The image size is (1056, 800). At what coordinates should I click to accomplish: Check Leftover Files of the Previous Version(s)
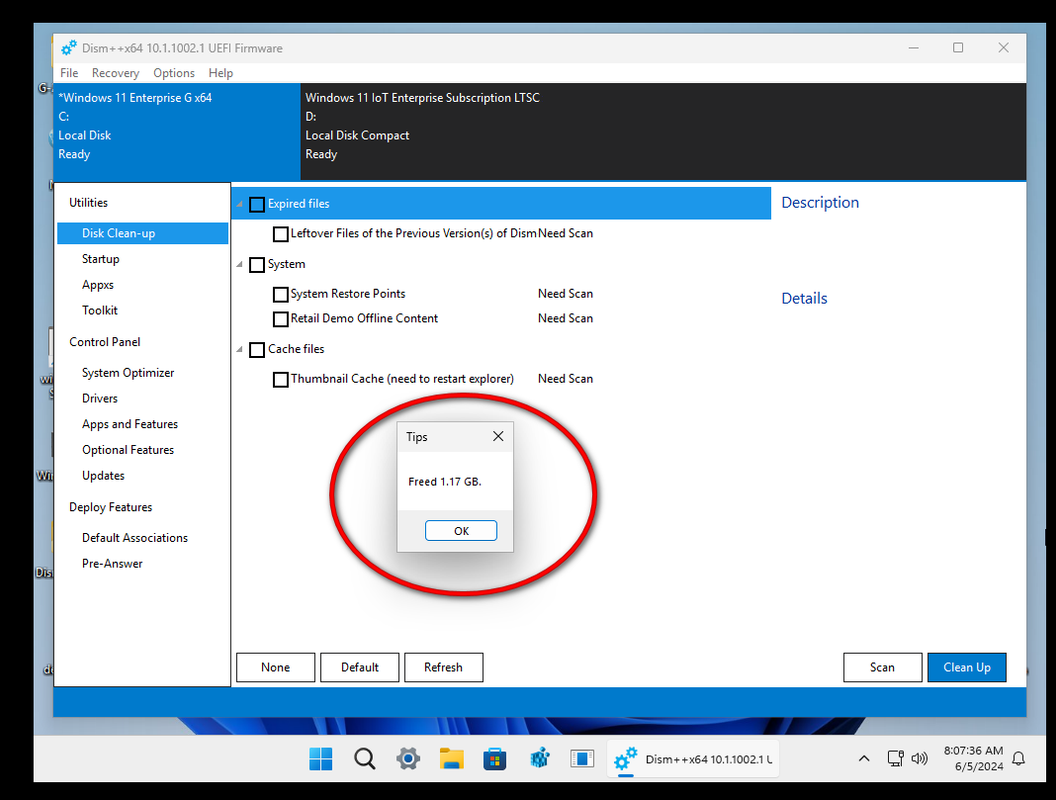click(280, 234)
